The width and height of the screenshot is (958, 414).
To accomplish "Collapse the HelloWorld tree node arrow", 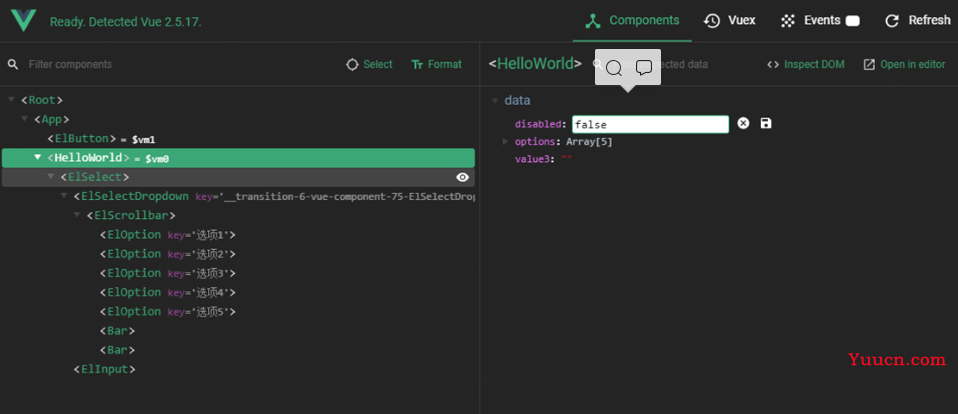I will 38,158.
